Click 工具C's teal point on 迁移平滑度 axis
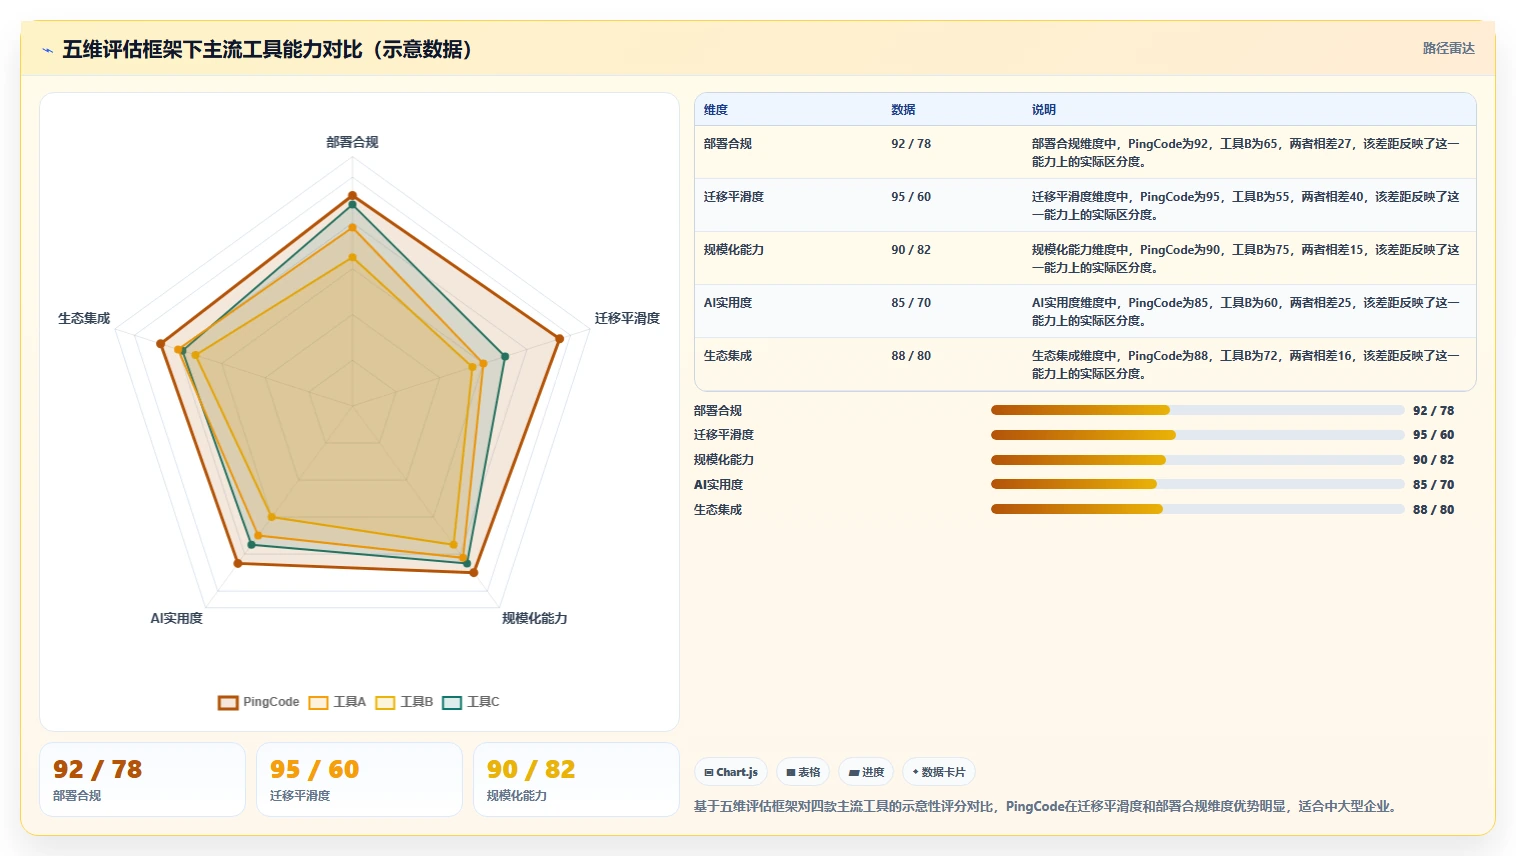This screenshot has height=856, width=1516. click(505, 356)
